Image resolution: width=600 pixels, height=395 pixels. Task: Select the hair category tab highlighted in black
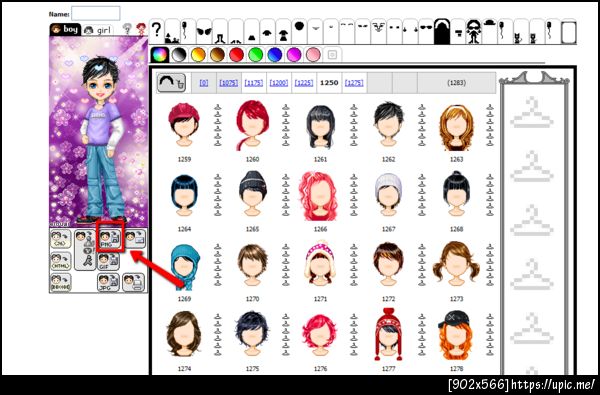coord(442,31)
